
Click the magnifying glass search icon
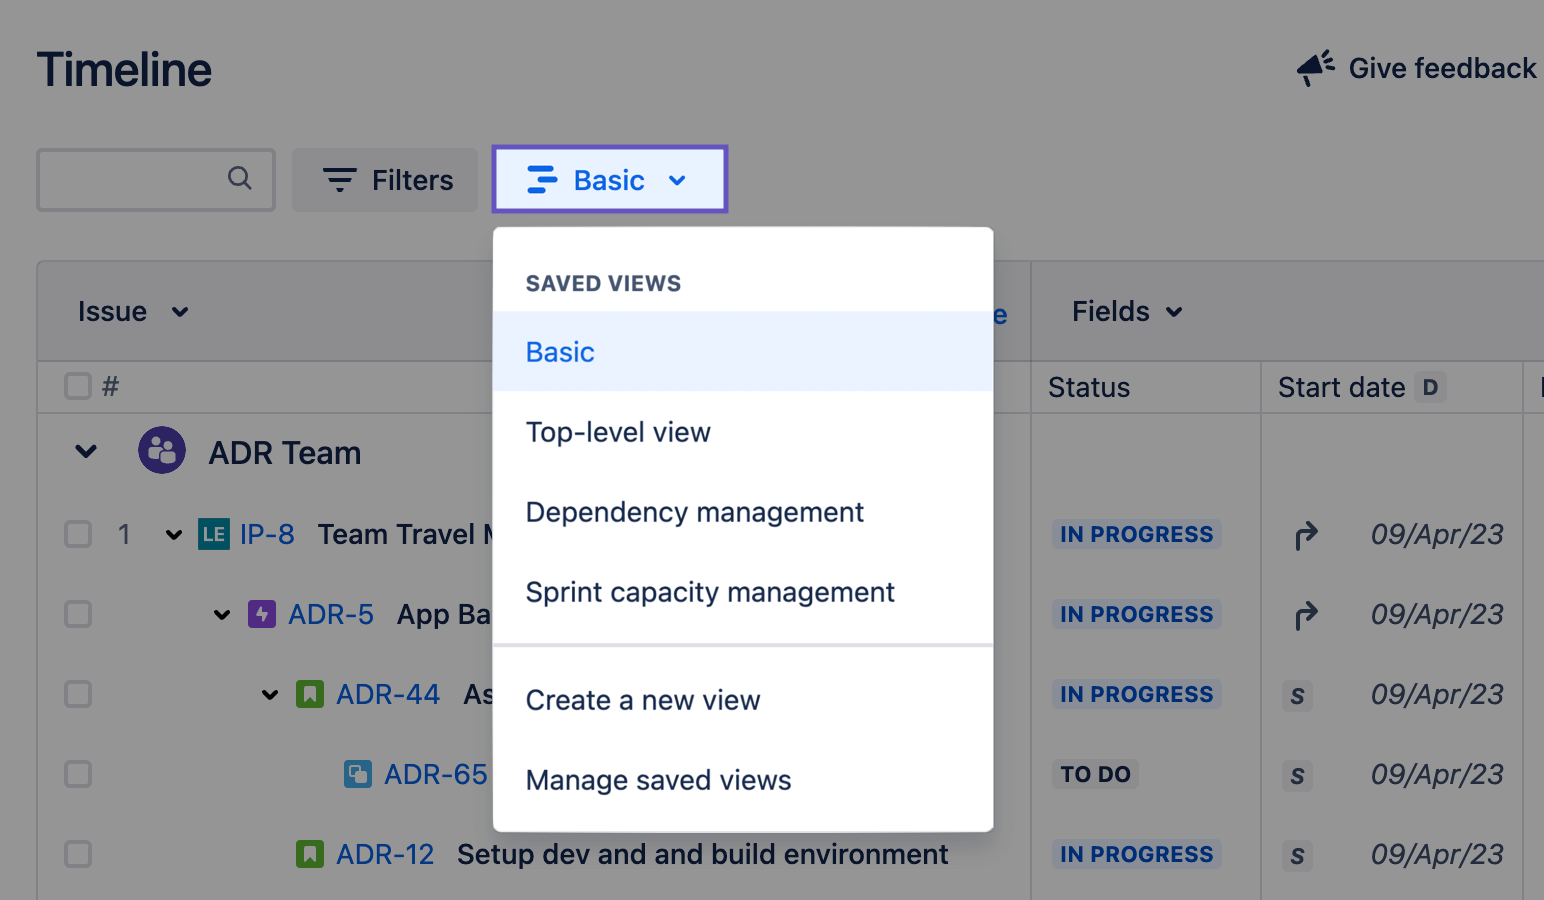[240, 179]
